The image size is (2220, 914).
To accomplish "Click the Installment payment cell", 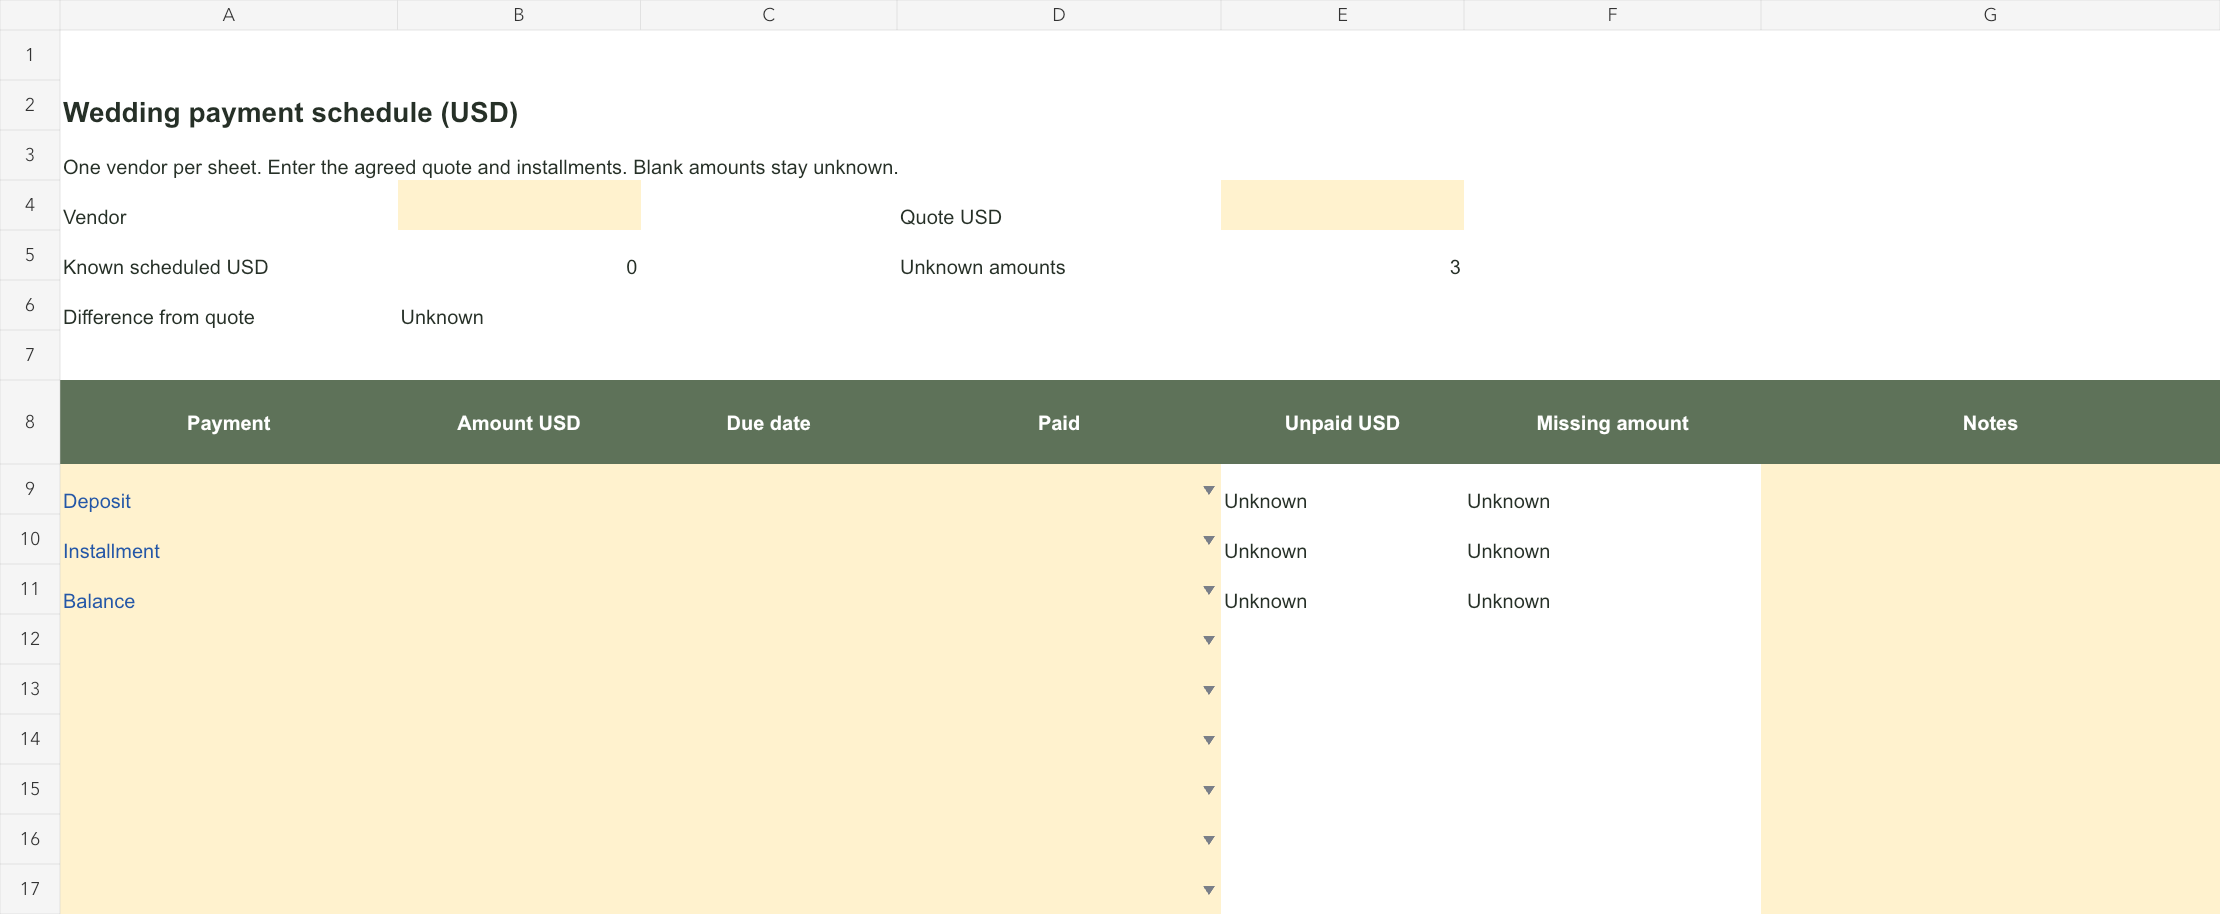I will pyautogui.click(x=229, y=539).
